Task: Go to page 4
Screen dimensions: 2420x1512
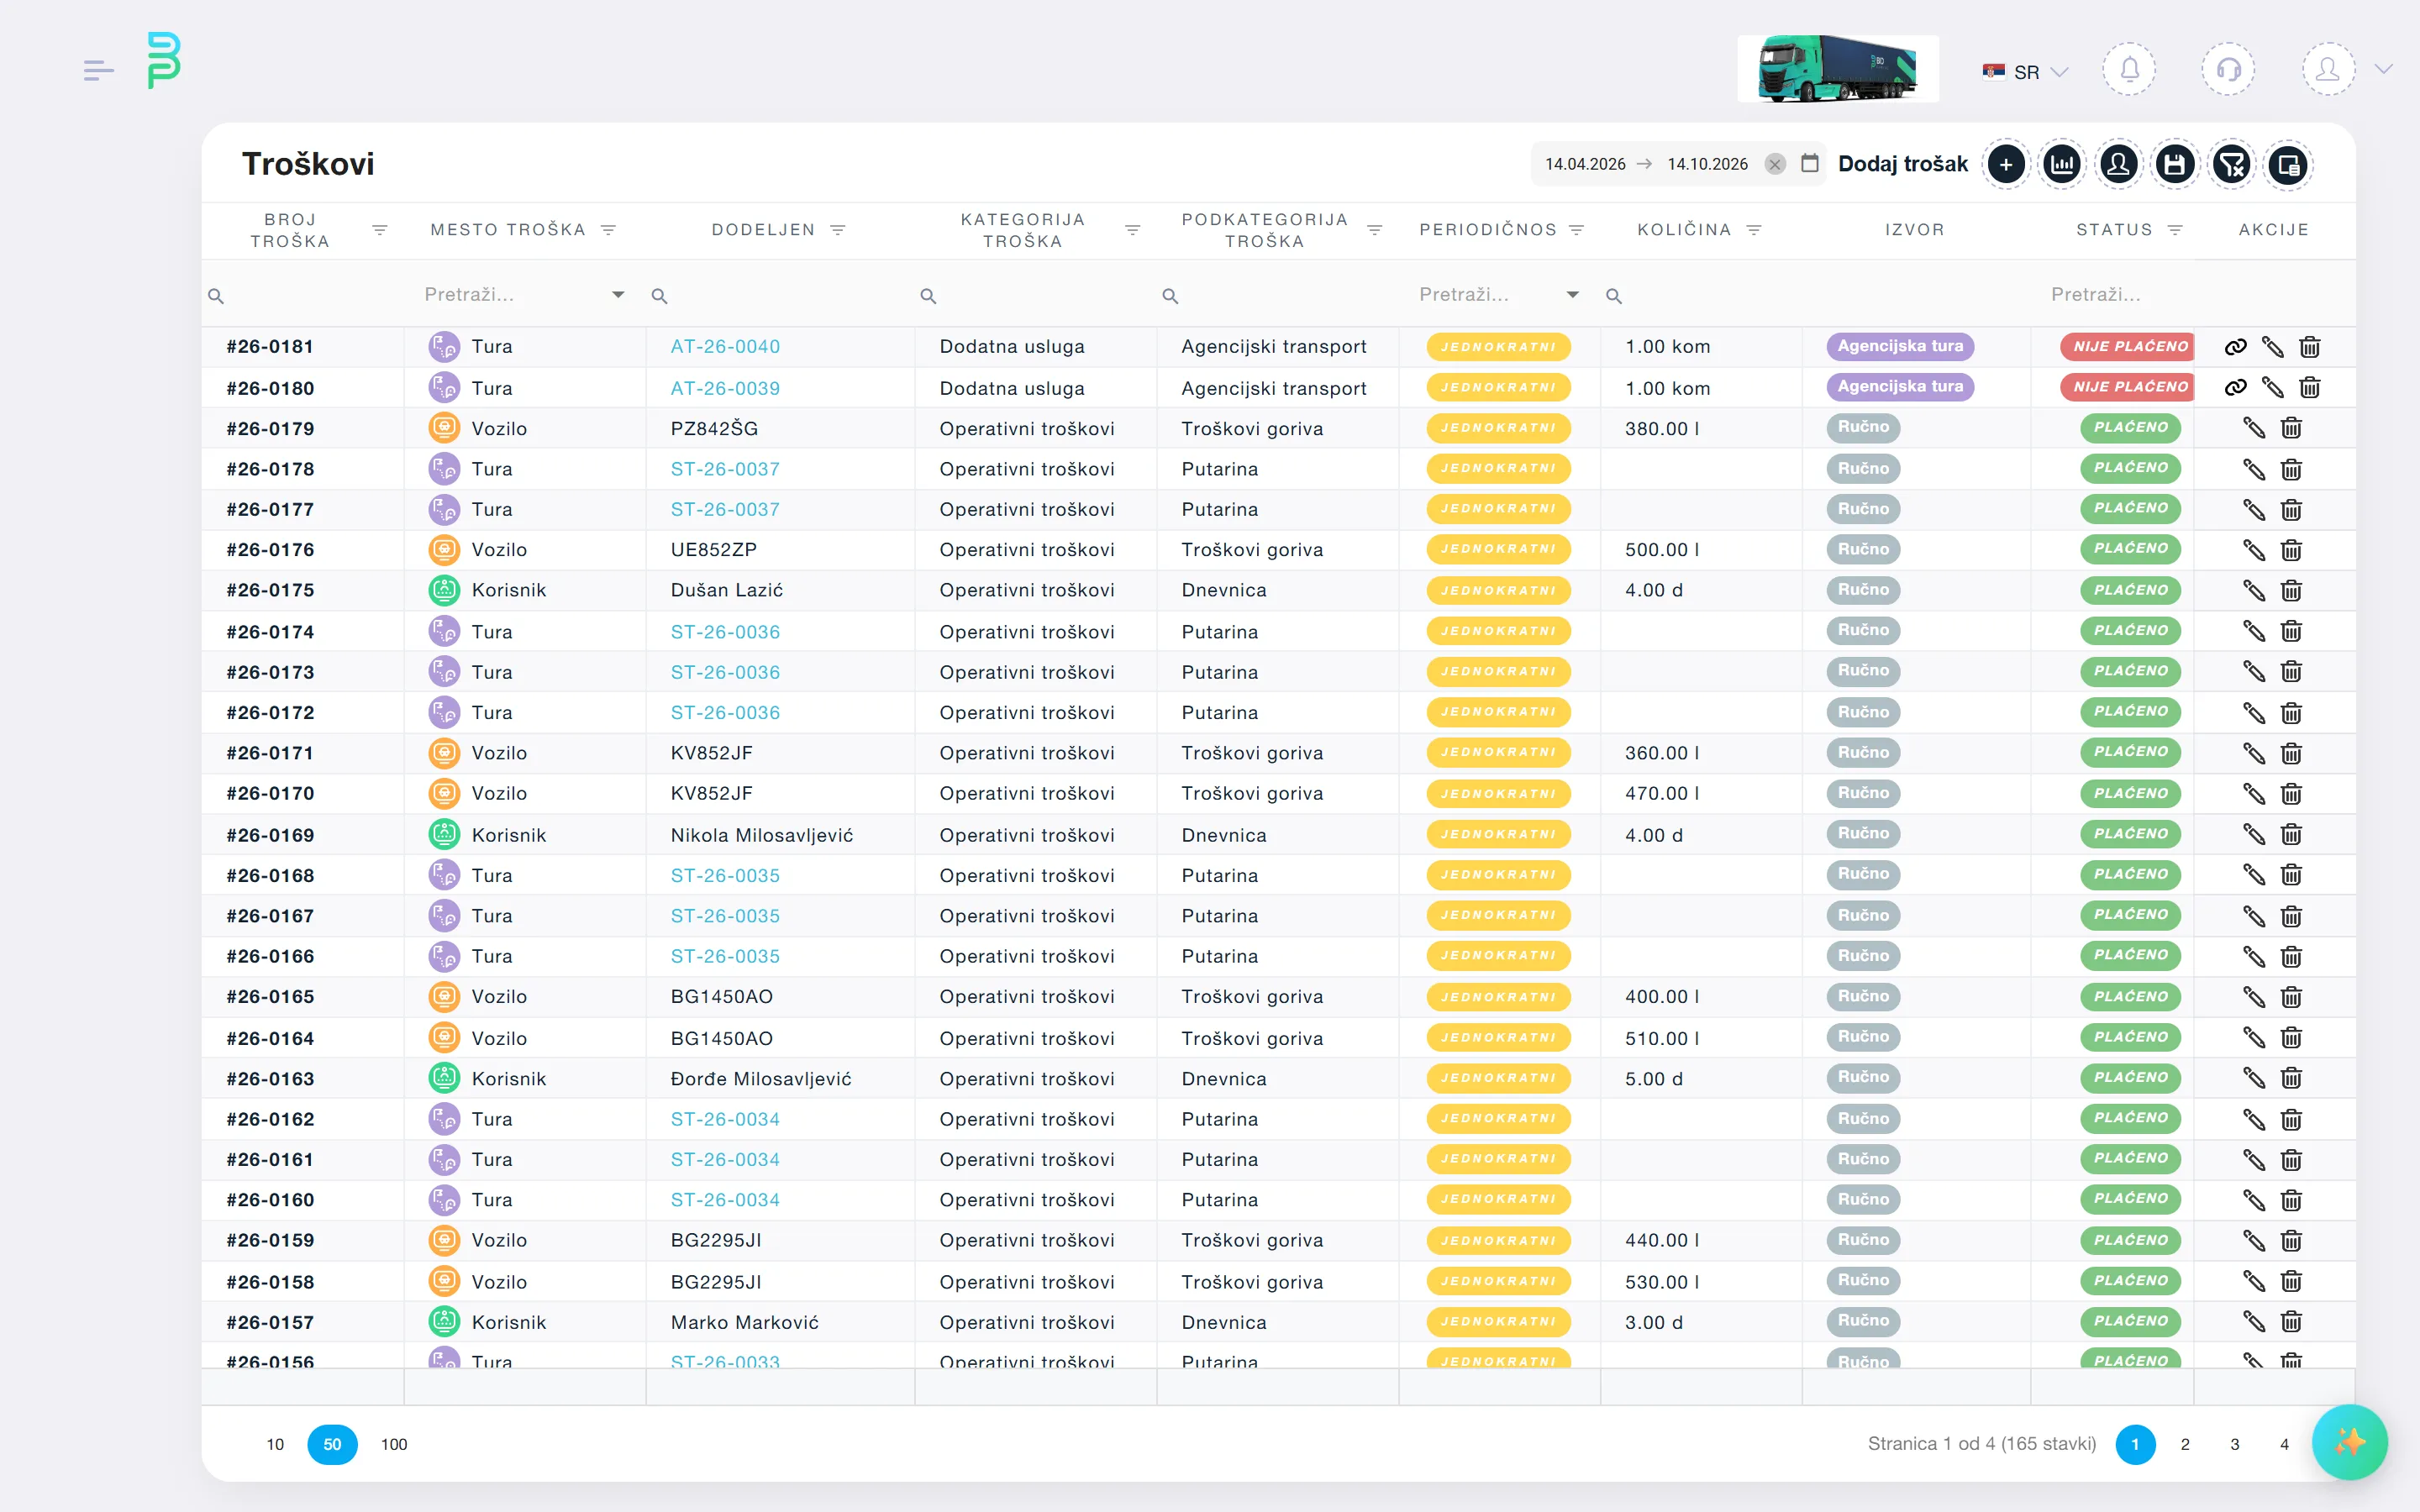Action: pos(2284,1444)
